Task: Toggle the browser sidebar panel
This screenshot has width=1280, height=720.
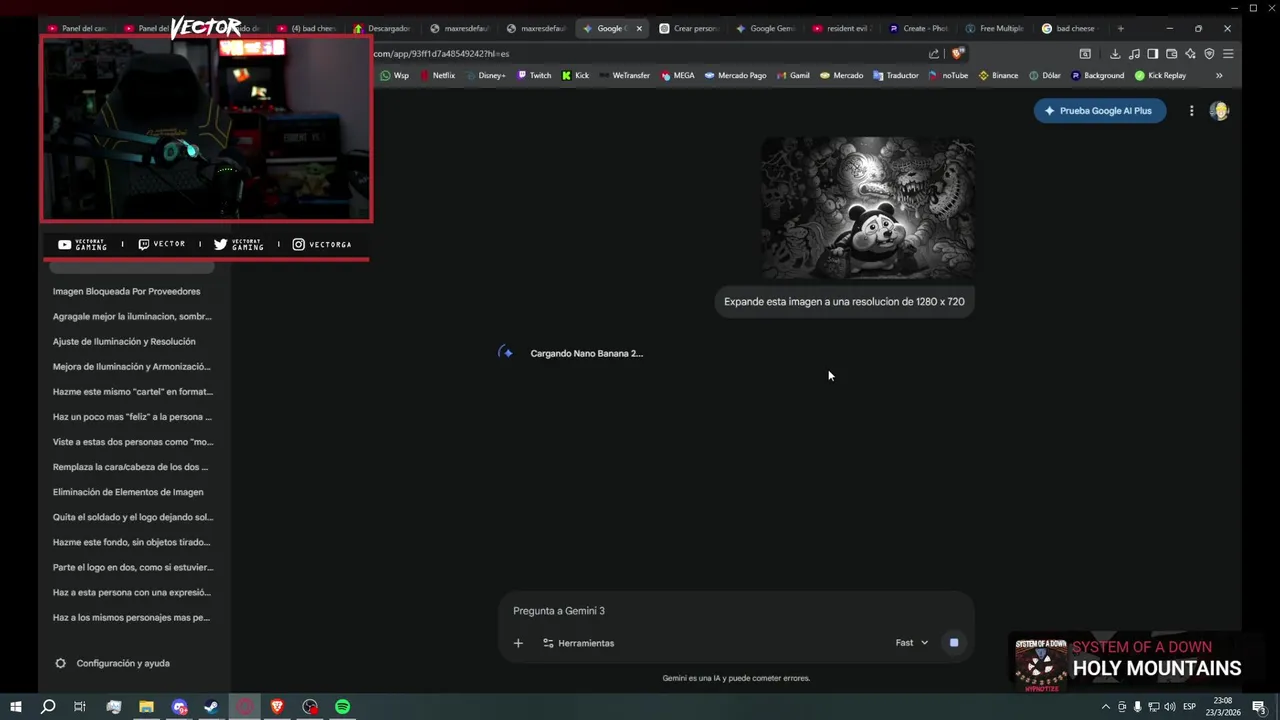Action: pos(1153,54)
